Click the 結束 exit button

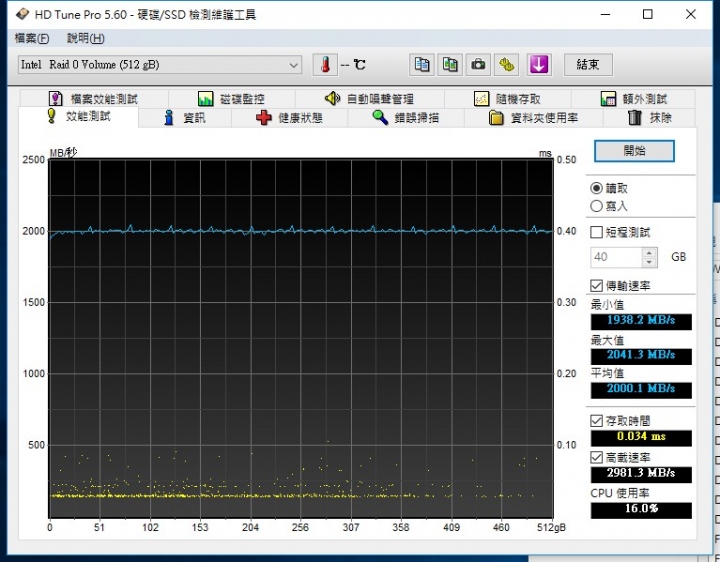(588, 65)
